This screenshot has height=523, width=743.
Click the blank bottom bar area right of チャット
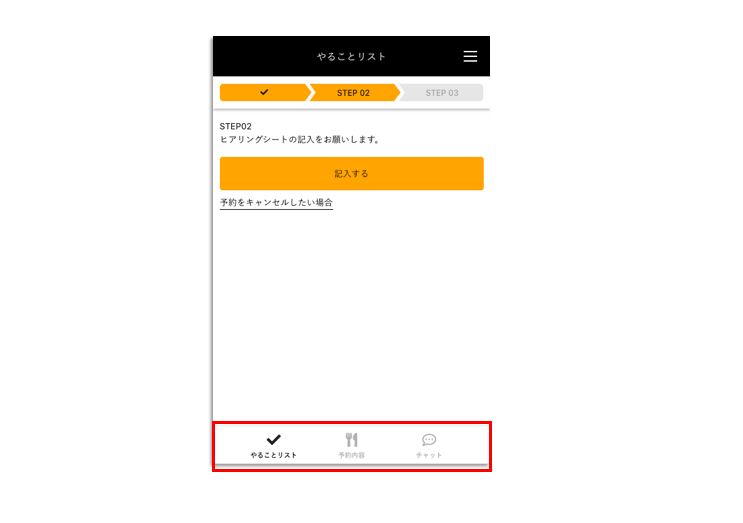(467, 445)
